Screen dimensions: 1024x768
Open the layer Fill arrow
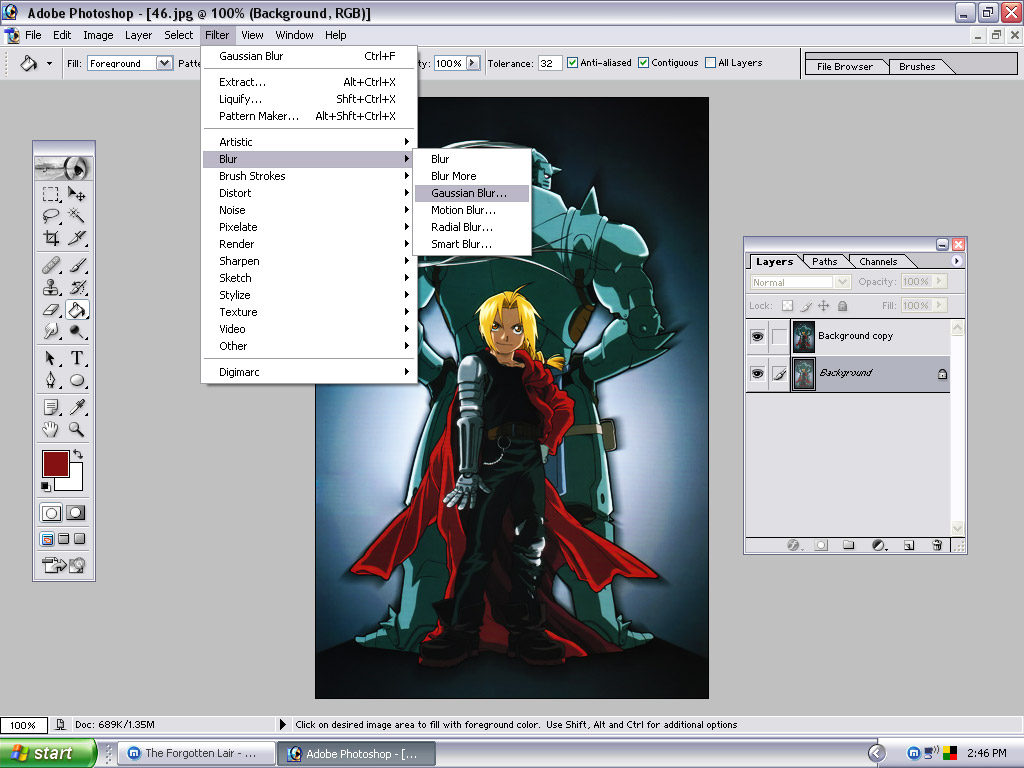coord(939,305)
